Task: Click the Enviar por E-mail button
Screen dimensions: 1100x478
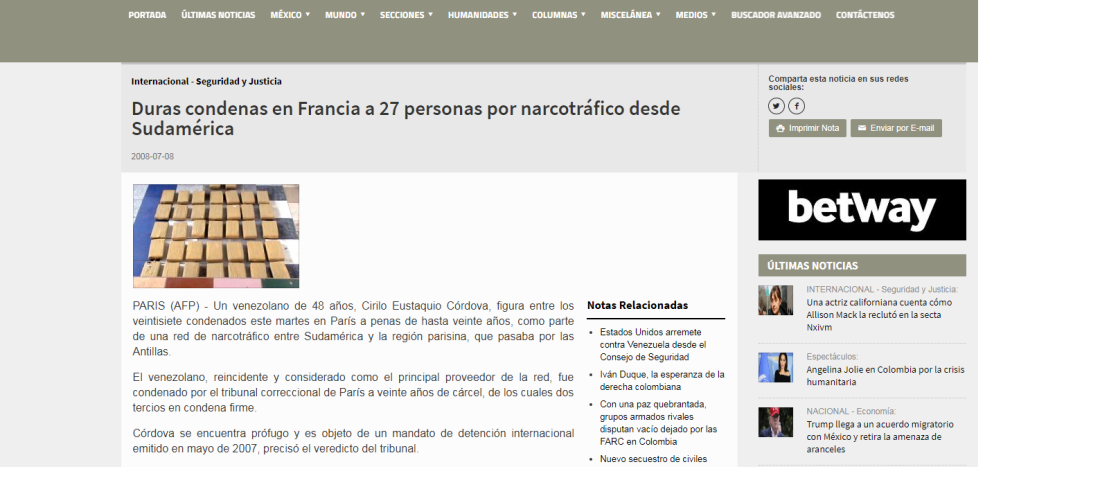Action: (x=896, y=129)
